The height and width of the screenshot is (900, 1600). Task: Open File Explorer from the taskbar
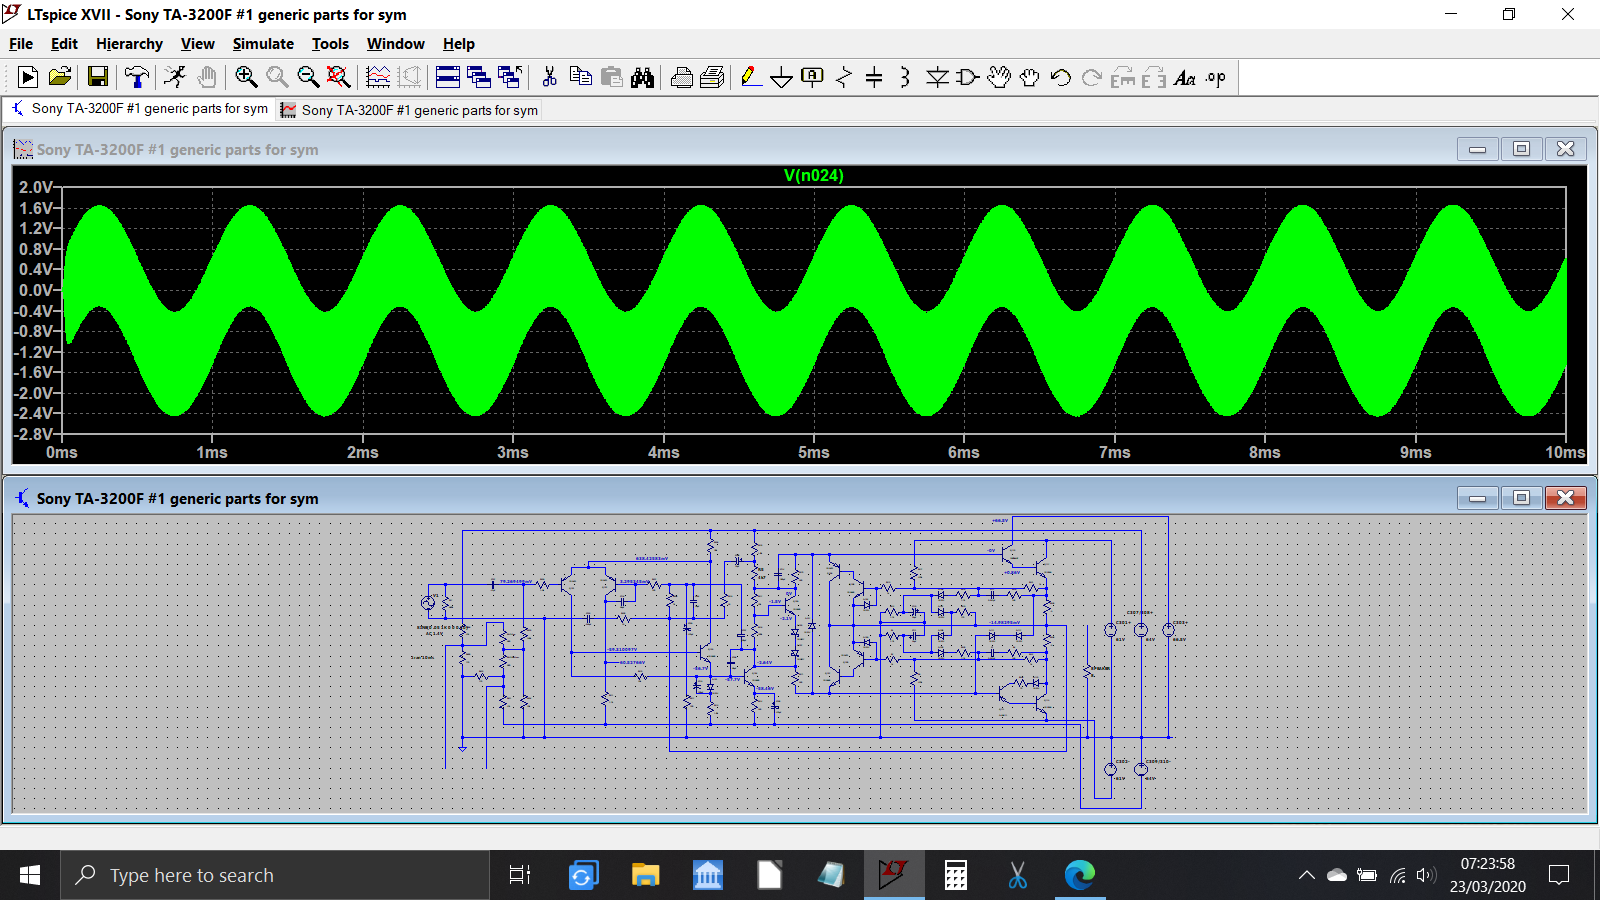pos(645,875)
